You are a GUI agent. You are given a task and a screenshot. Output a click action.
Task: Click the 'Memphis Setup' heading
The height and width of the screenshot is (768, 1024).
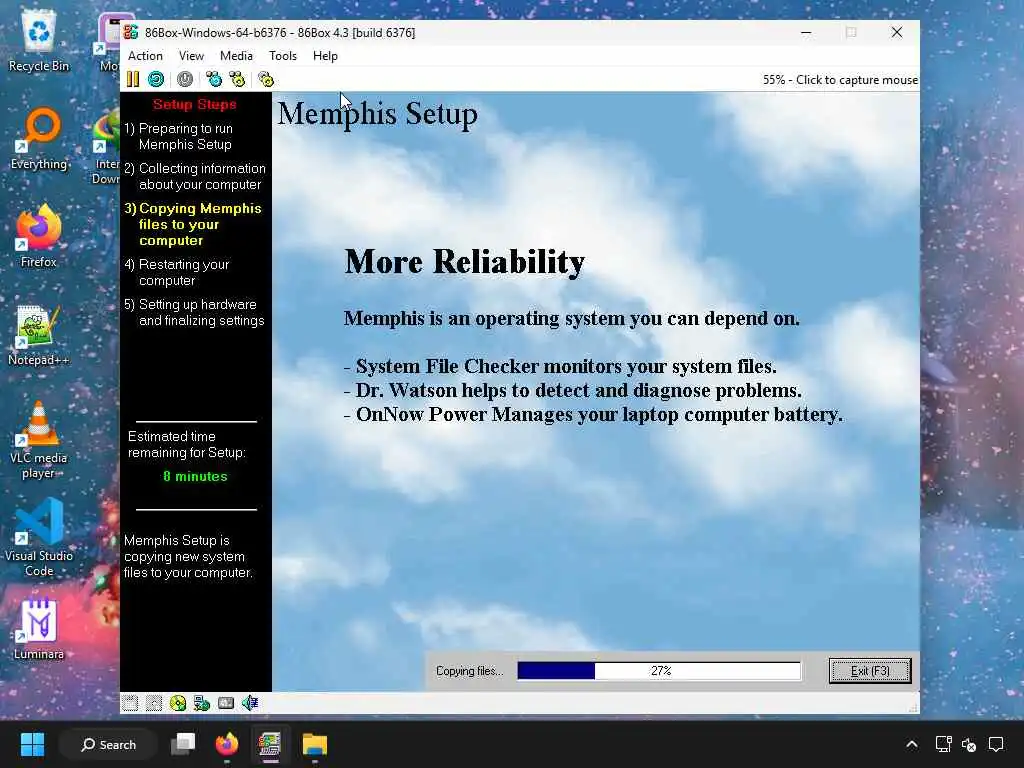coord(377,114)
